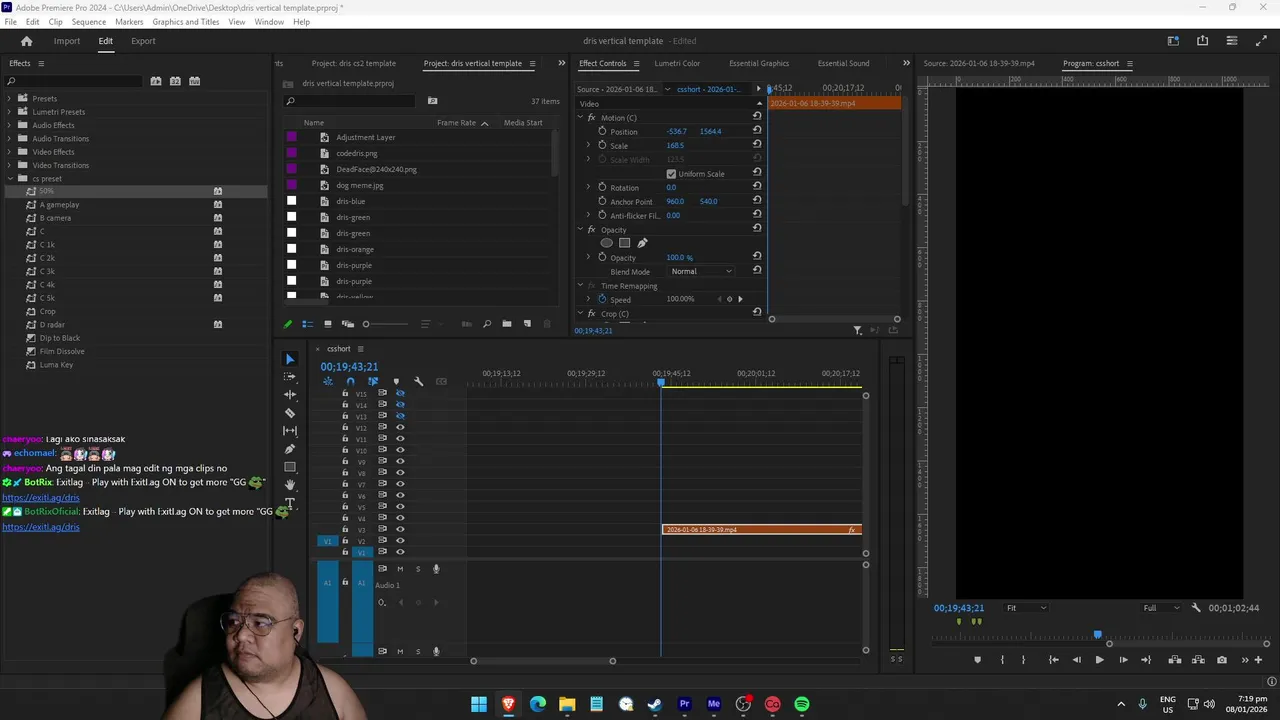Open the File menu
This screenshot has width=1280, height=720.
click(10, 21)
